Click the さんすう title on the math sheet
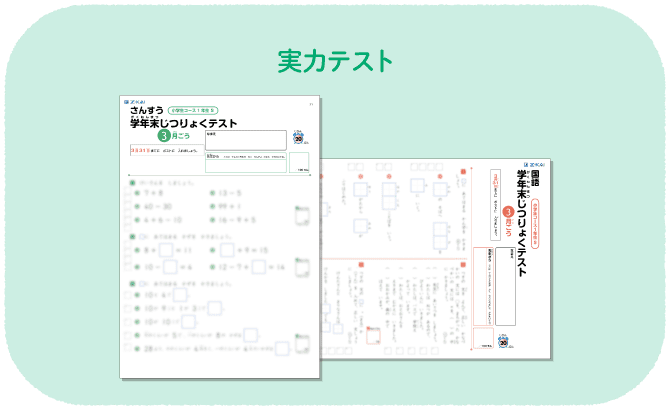 coord(148,111)
